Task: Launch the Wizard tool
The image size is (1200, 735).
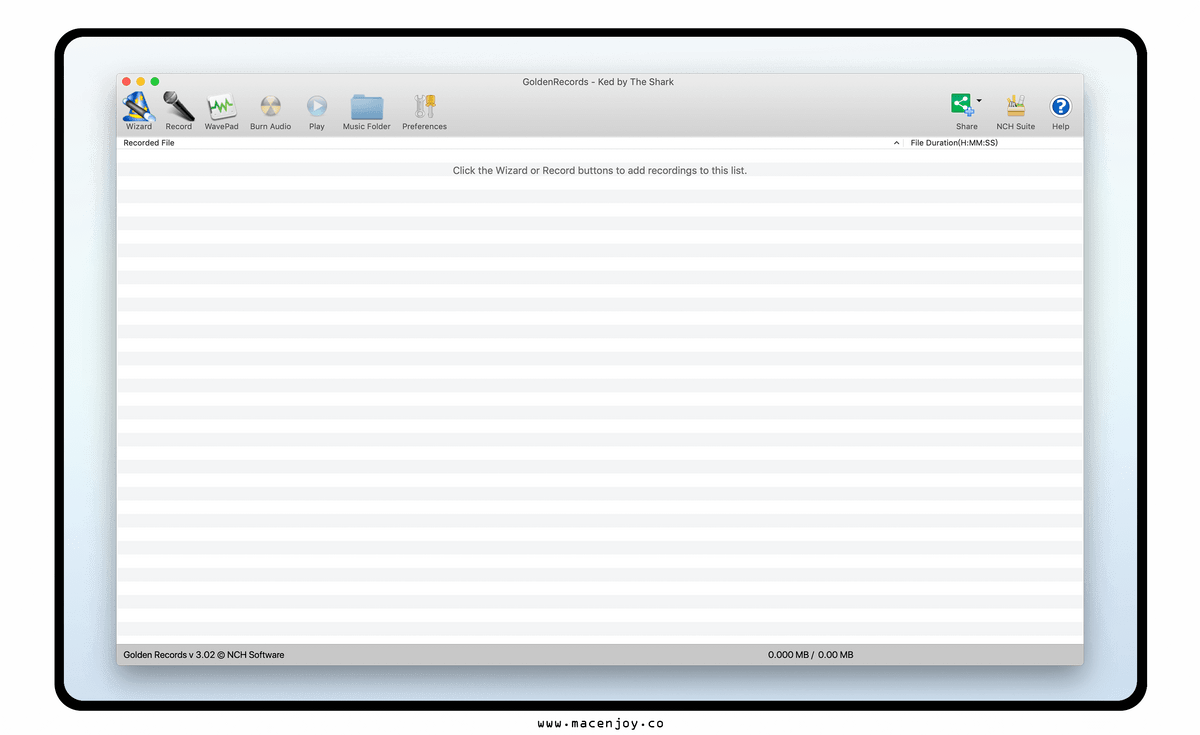Action: pyautogui.click(x=138, y=110)
